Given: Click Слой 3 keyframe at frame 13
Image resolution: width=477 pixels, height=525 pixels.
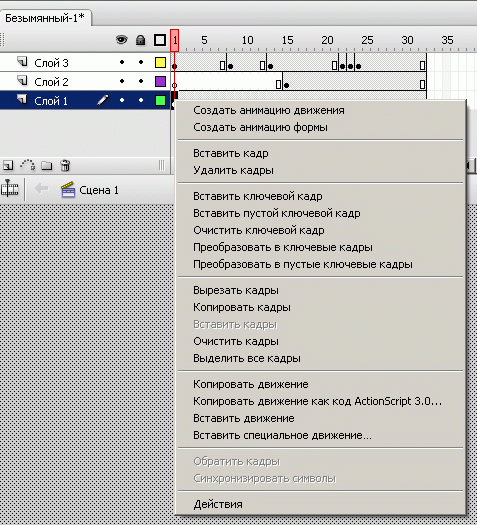Looking at the screenshot, I should pyautogui.click(x=270, y=66).
